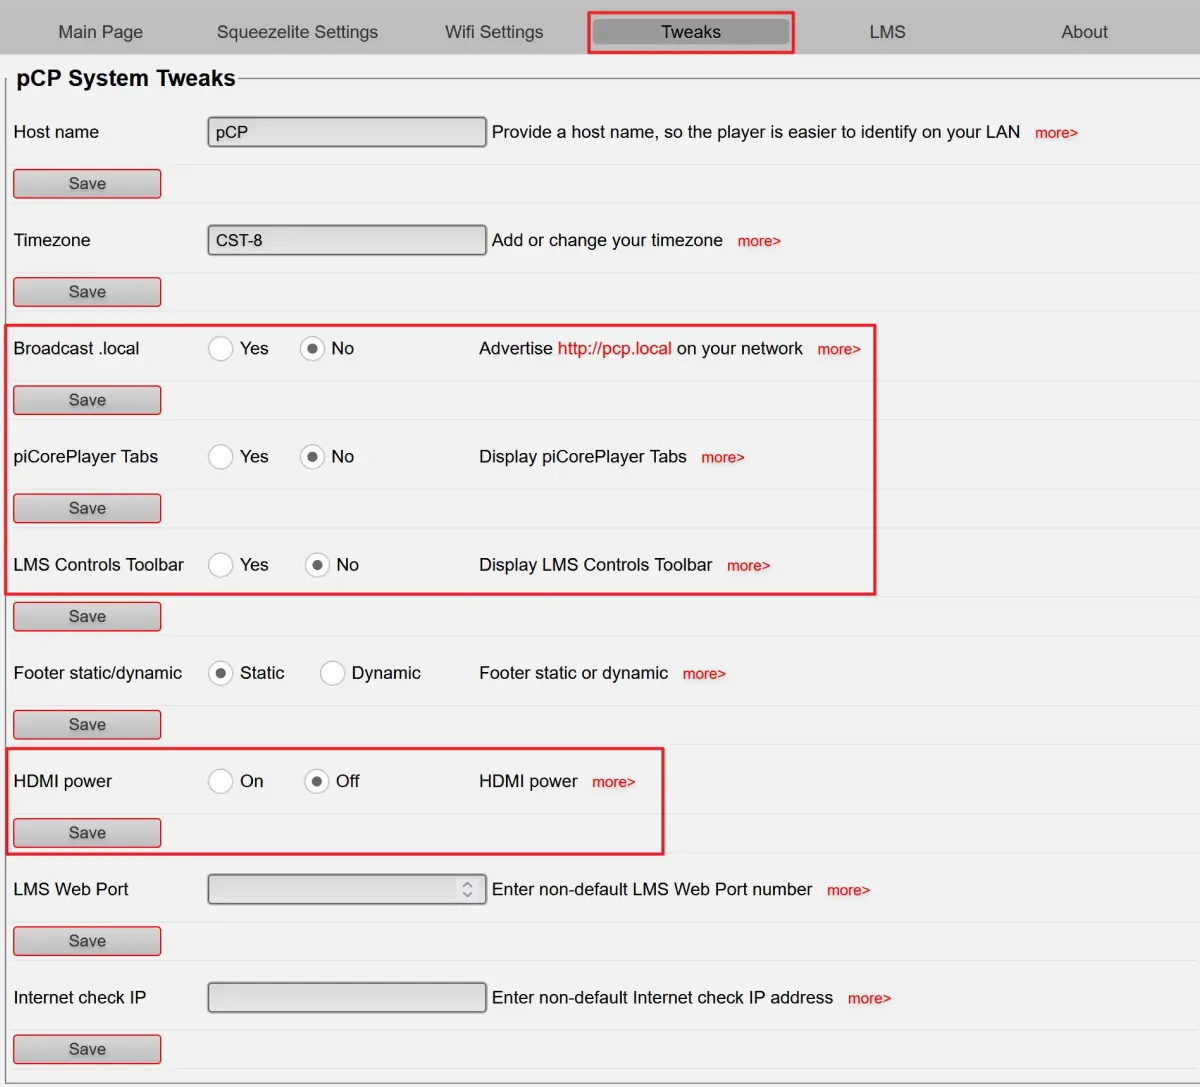
Task: Save the Host name setting
Action: 87,184
